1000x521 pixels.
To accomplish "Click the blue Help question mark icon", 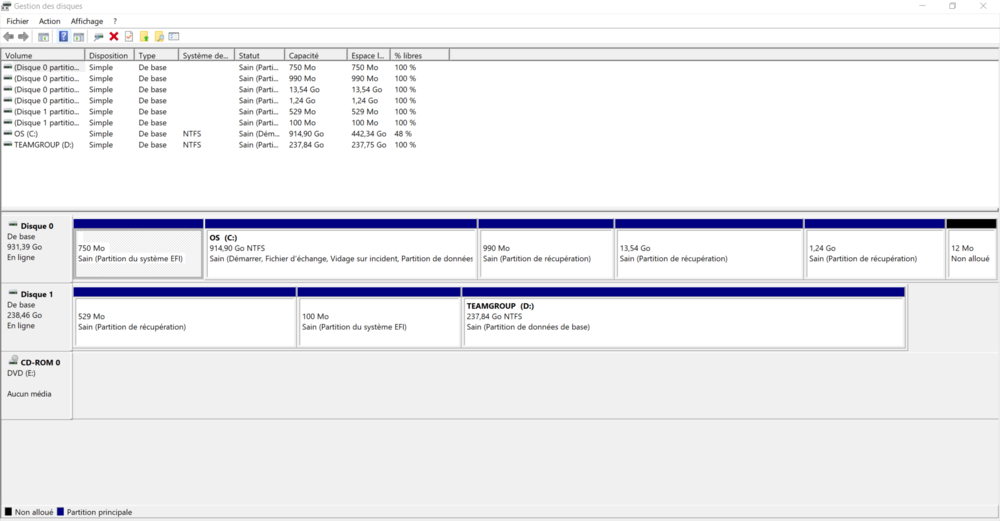I will pyautogui.click(x=63, y=37).
